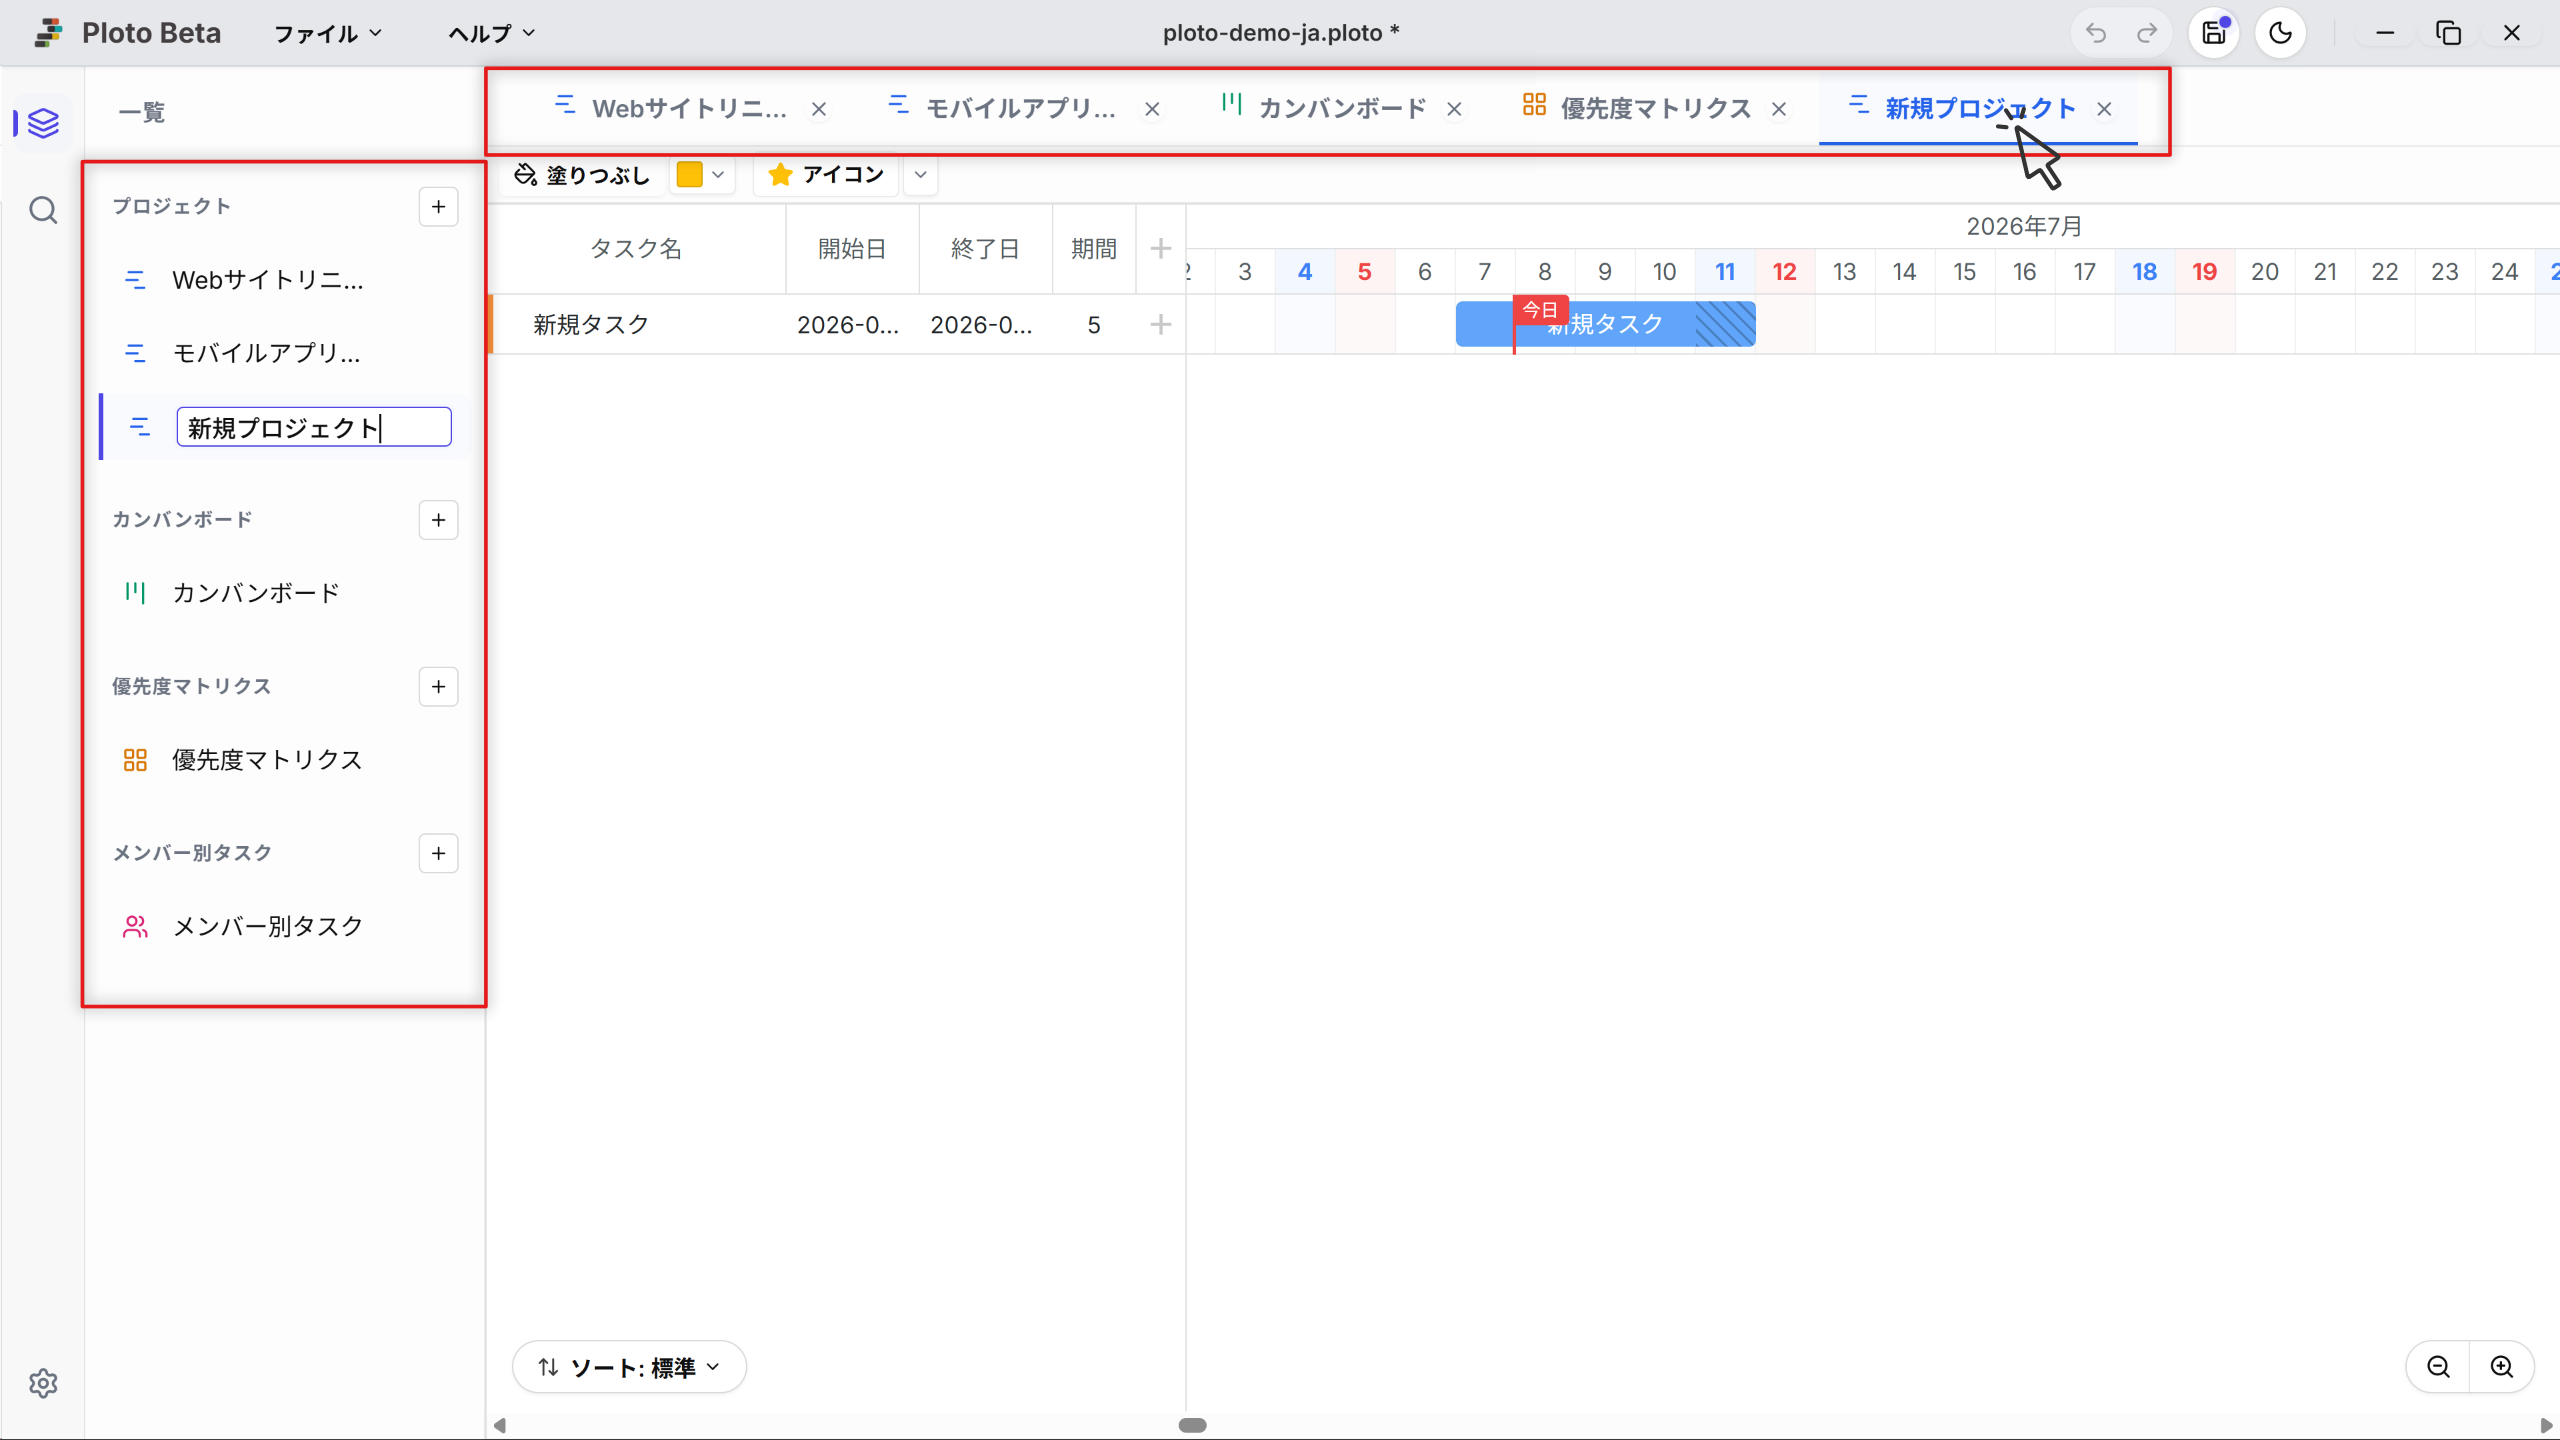Open 優先度マトリクス item in sidebar
Screen dimensions: 2560x1440
pyautogui.click(x=284, y=760)
